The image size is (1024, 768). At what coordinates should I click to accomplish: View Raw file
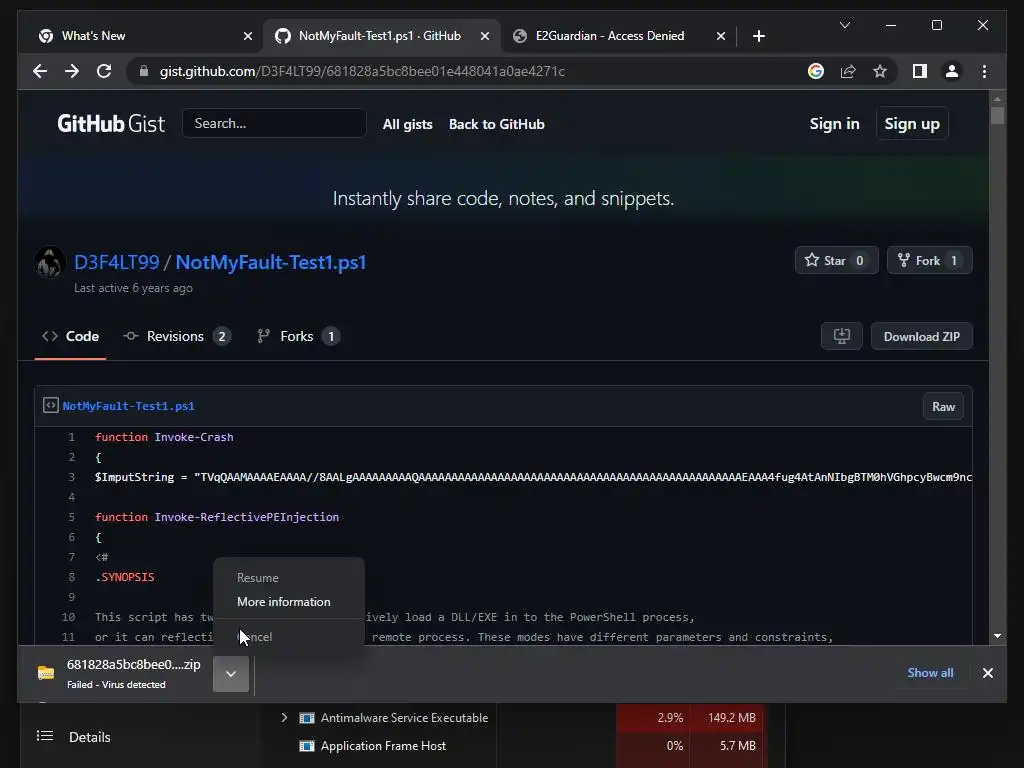coord(943,406)
